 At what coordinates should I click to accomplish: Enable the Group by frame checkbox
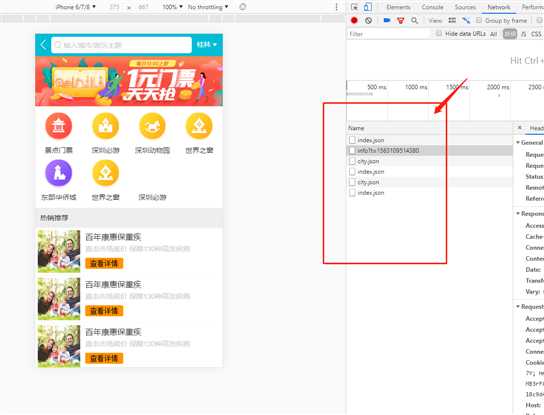click(x=479, y=20)
